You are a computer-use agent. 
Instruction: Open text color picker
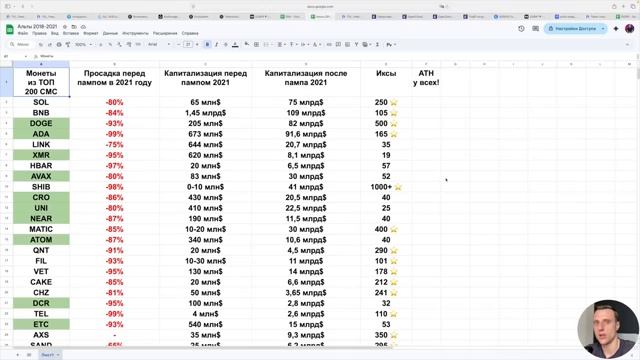click(235, 44)
